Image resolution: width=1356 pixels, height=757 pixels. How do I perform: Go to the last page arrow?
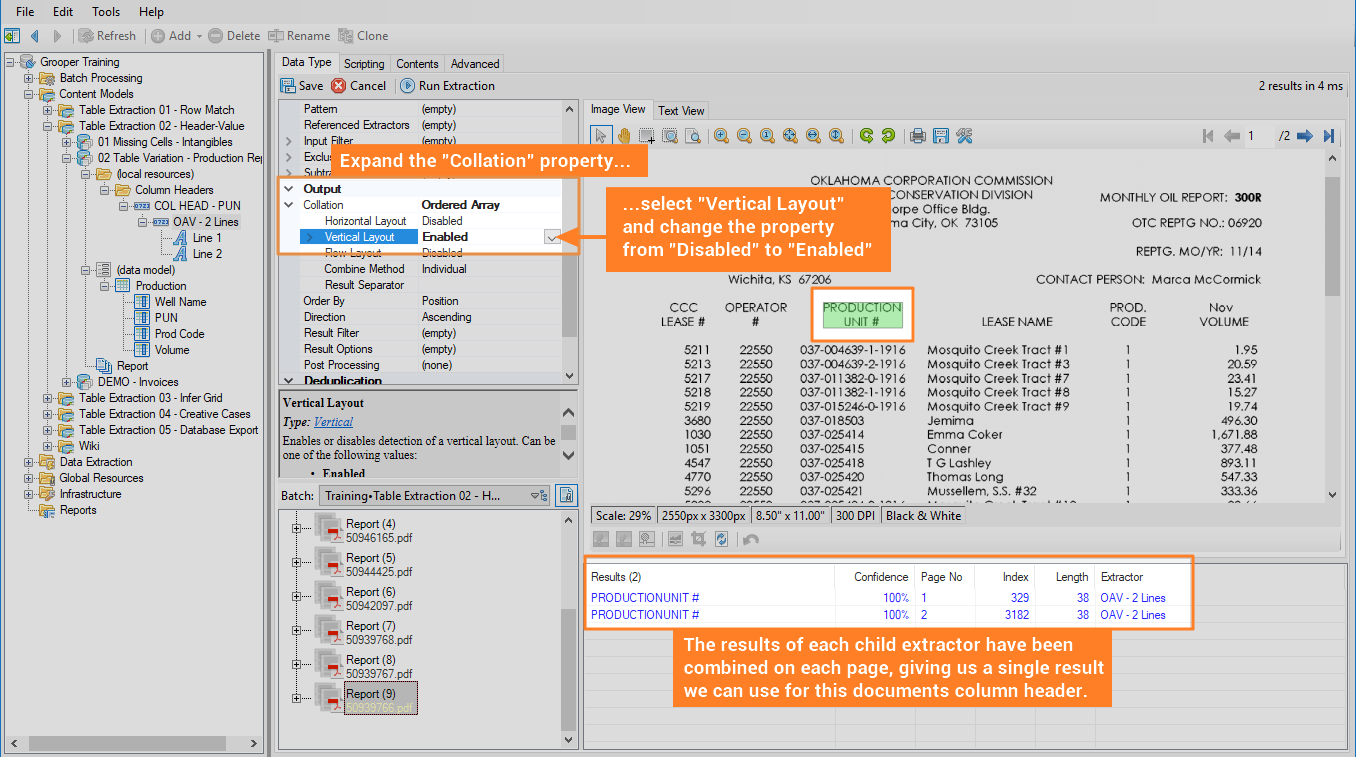(x=1329, y=136)
